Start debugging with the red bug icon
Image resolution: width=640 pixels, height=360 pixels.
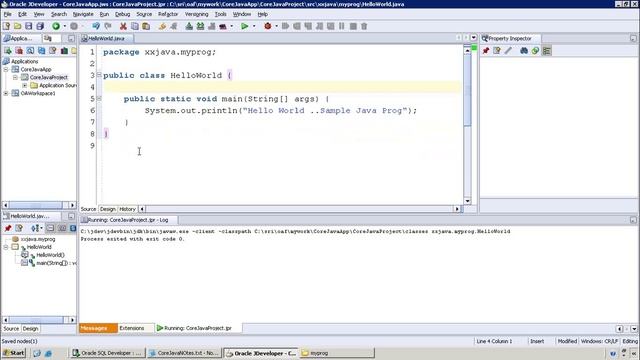coord(267,26)
